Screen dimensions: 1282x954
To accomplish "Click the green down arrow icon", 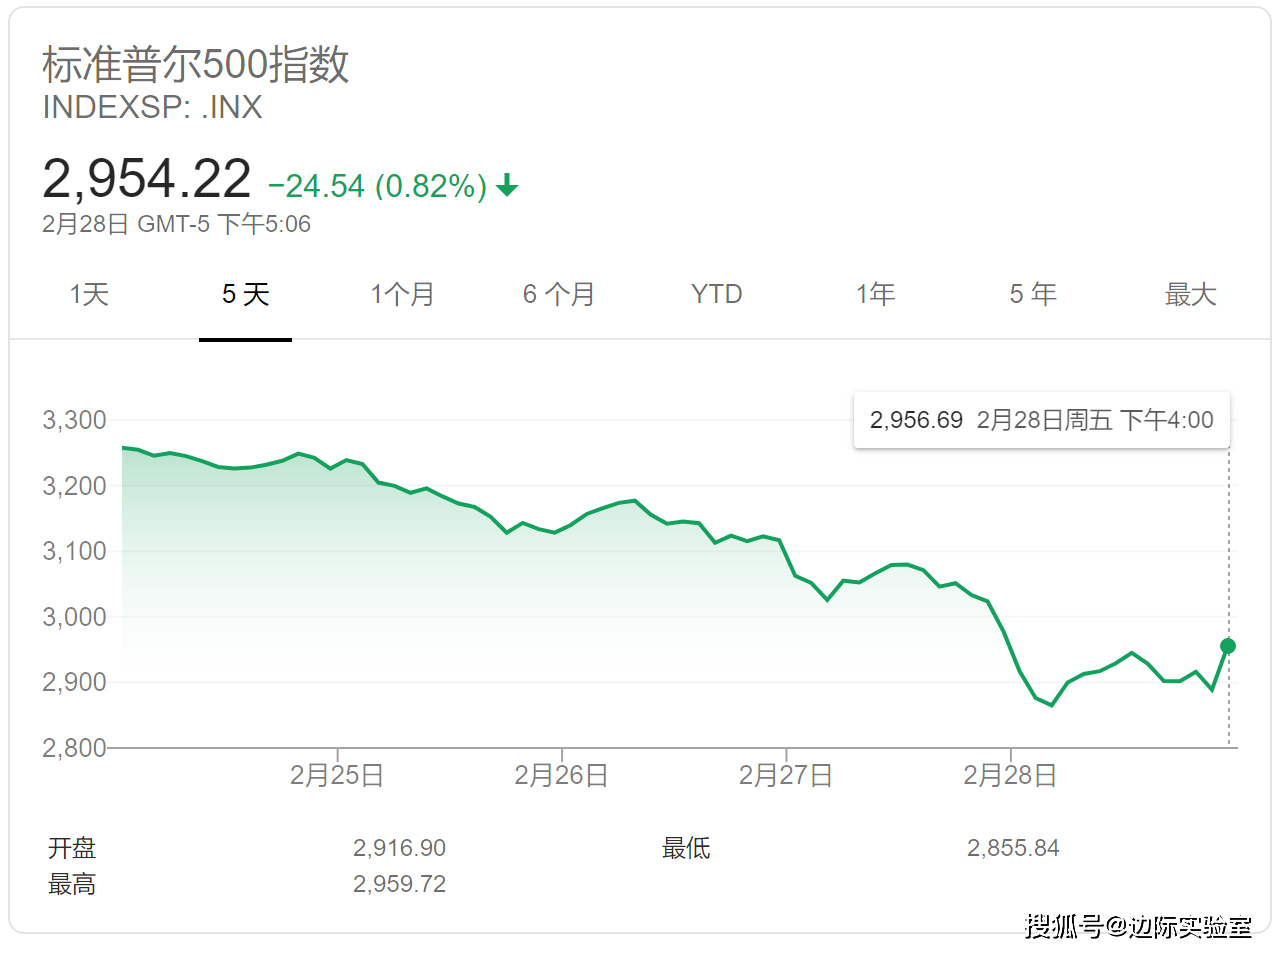I will pos(507,185).
